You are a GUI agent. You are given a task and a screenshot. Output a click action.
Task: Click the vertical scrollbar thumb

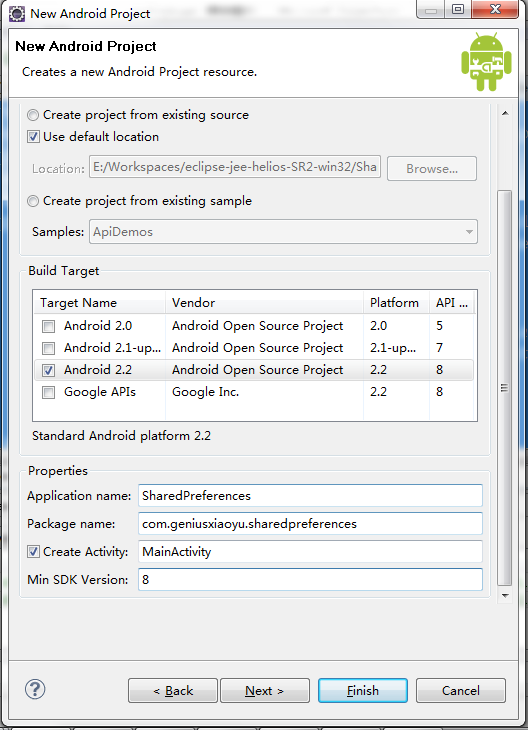[505, 388]
